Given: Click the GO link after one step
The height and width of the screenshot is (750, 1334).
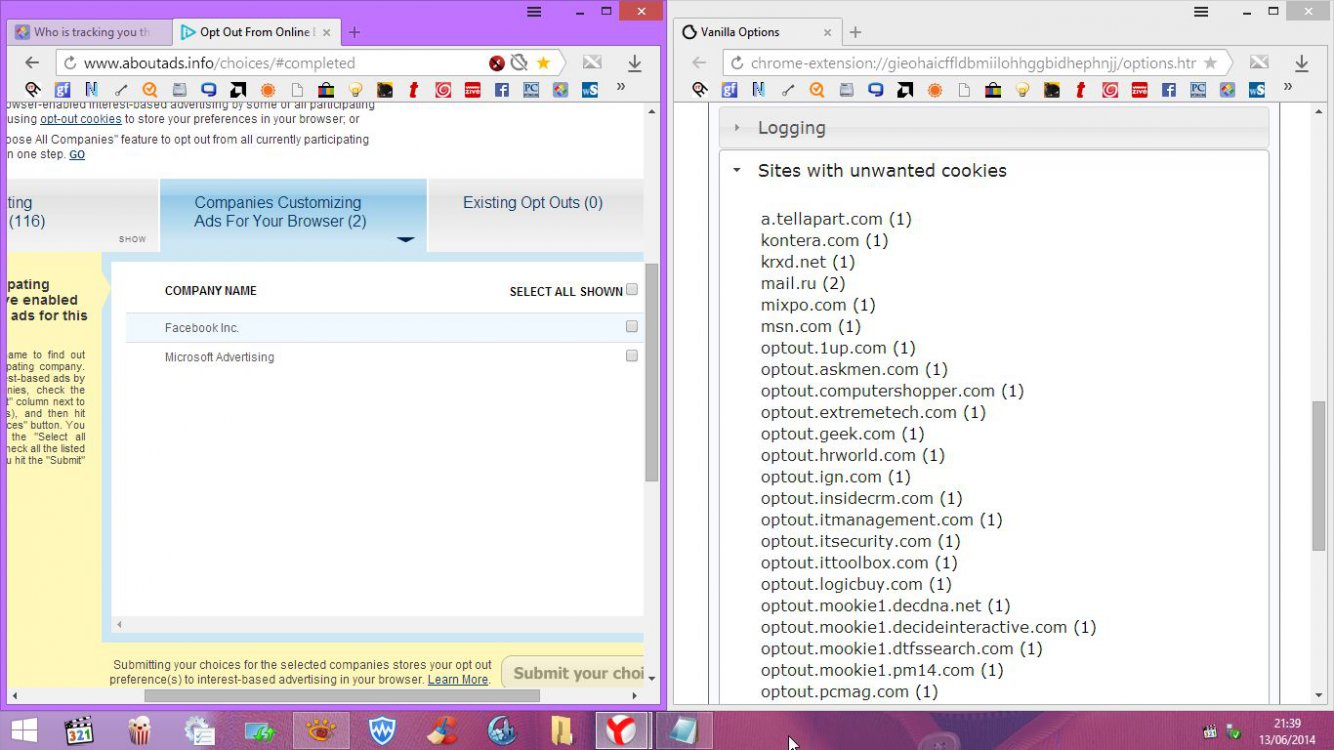Looking at the screenshot, I should pos(77,155).
